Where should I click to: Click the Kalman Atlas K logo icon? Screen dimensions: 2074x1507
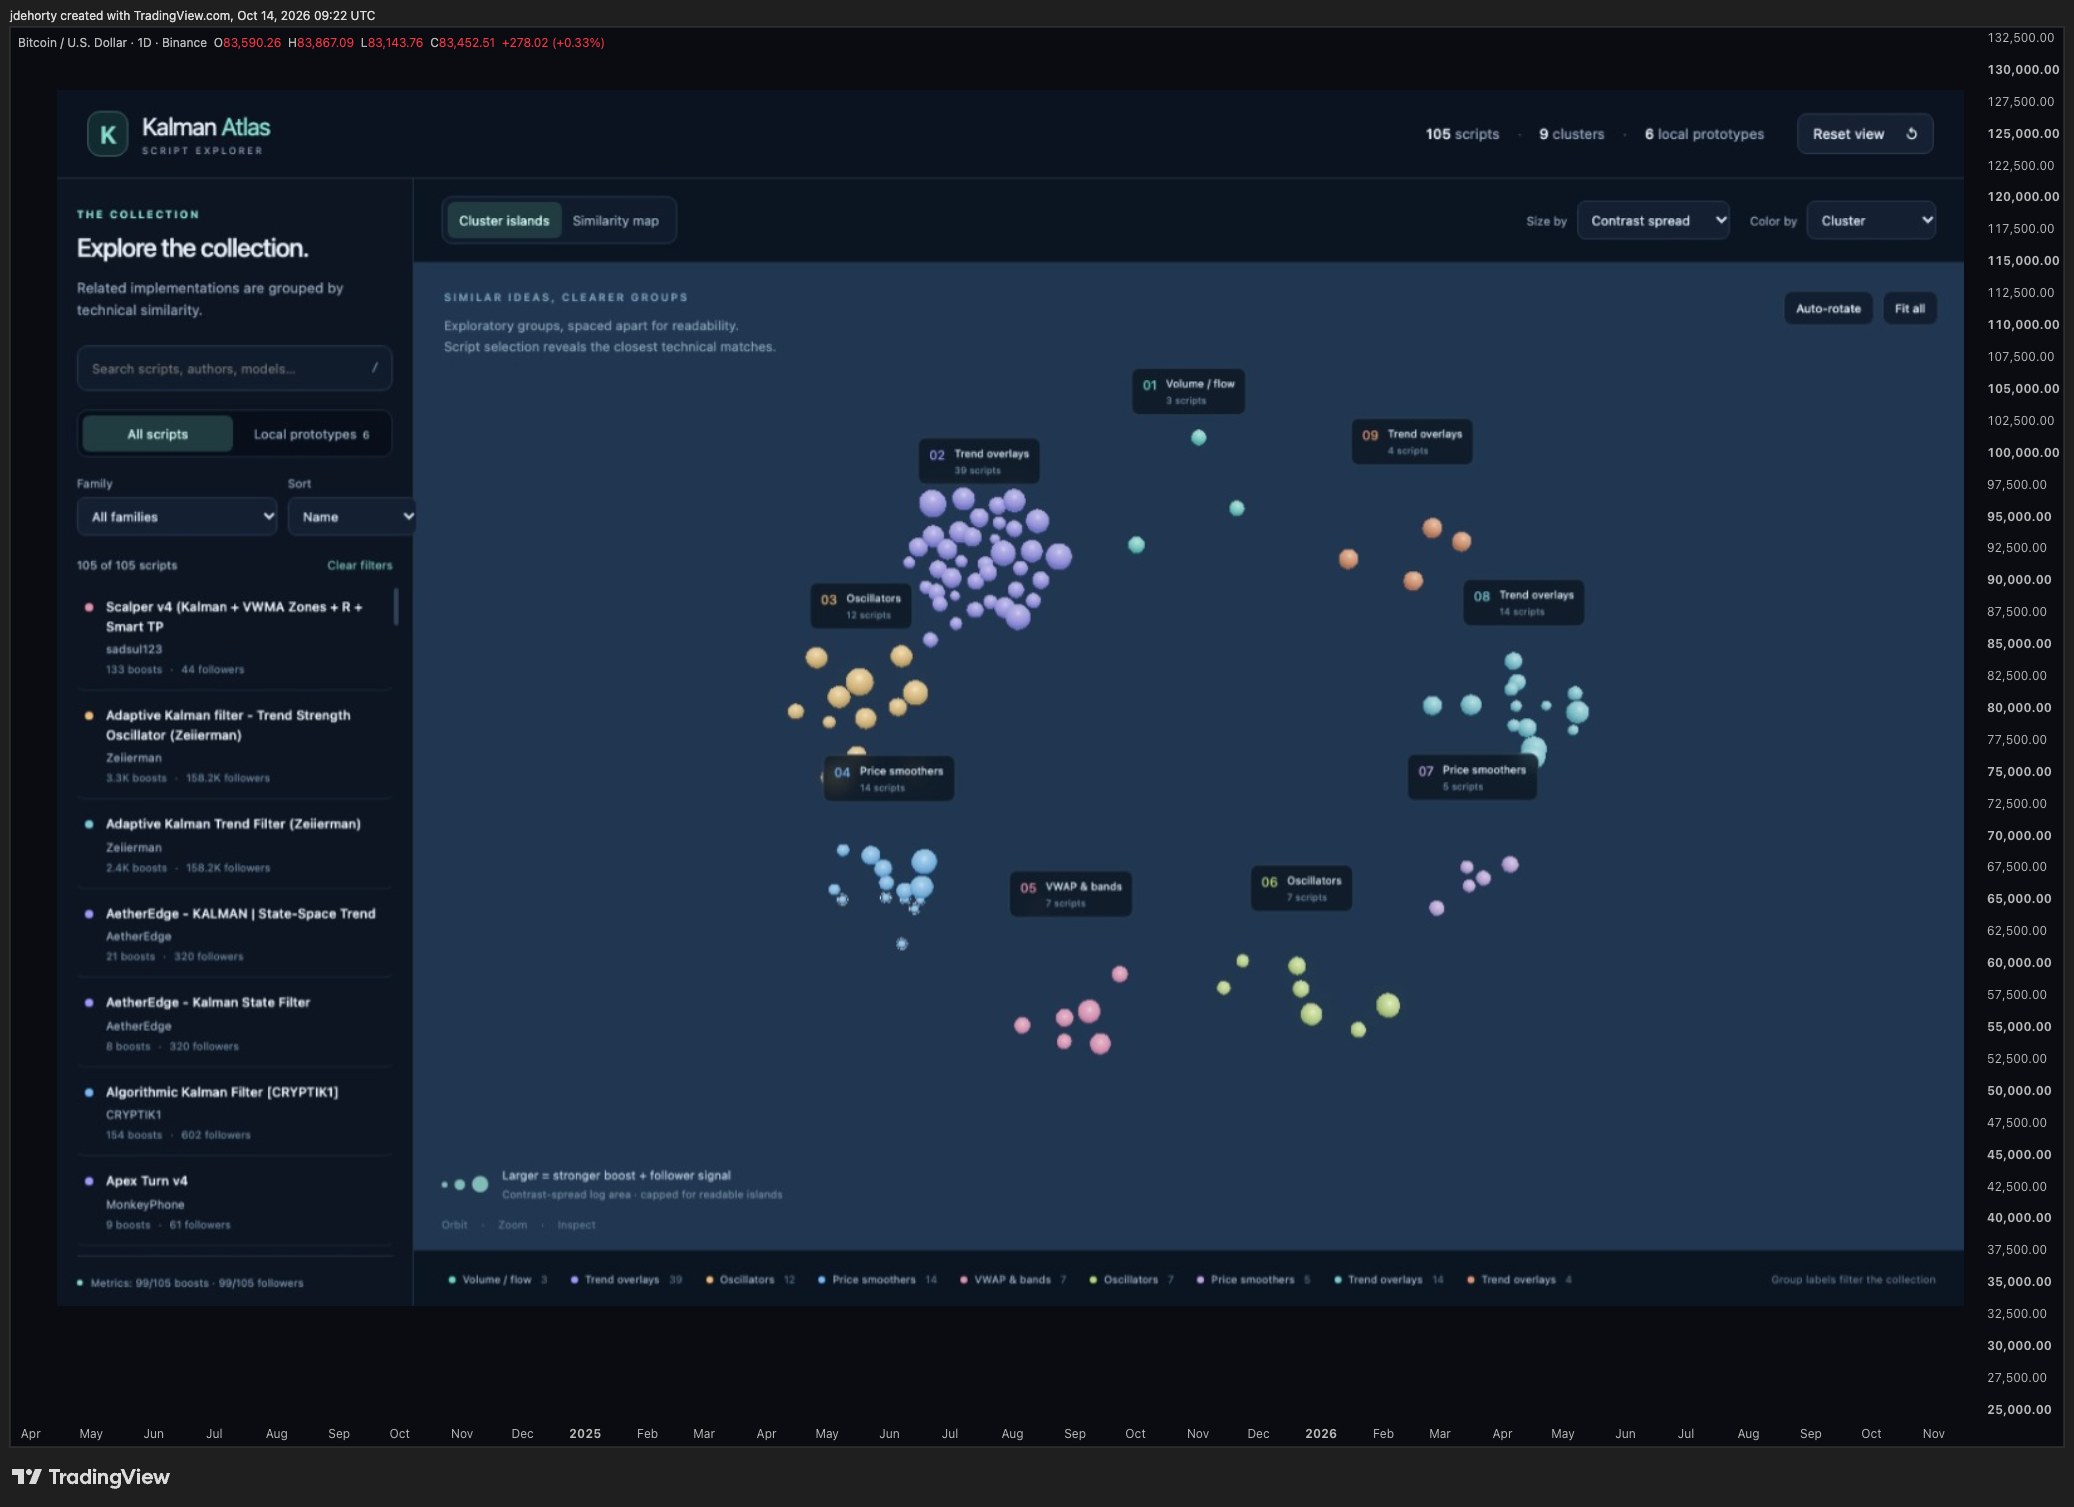(x=108, y=134)
